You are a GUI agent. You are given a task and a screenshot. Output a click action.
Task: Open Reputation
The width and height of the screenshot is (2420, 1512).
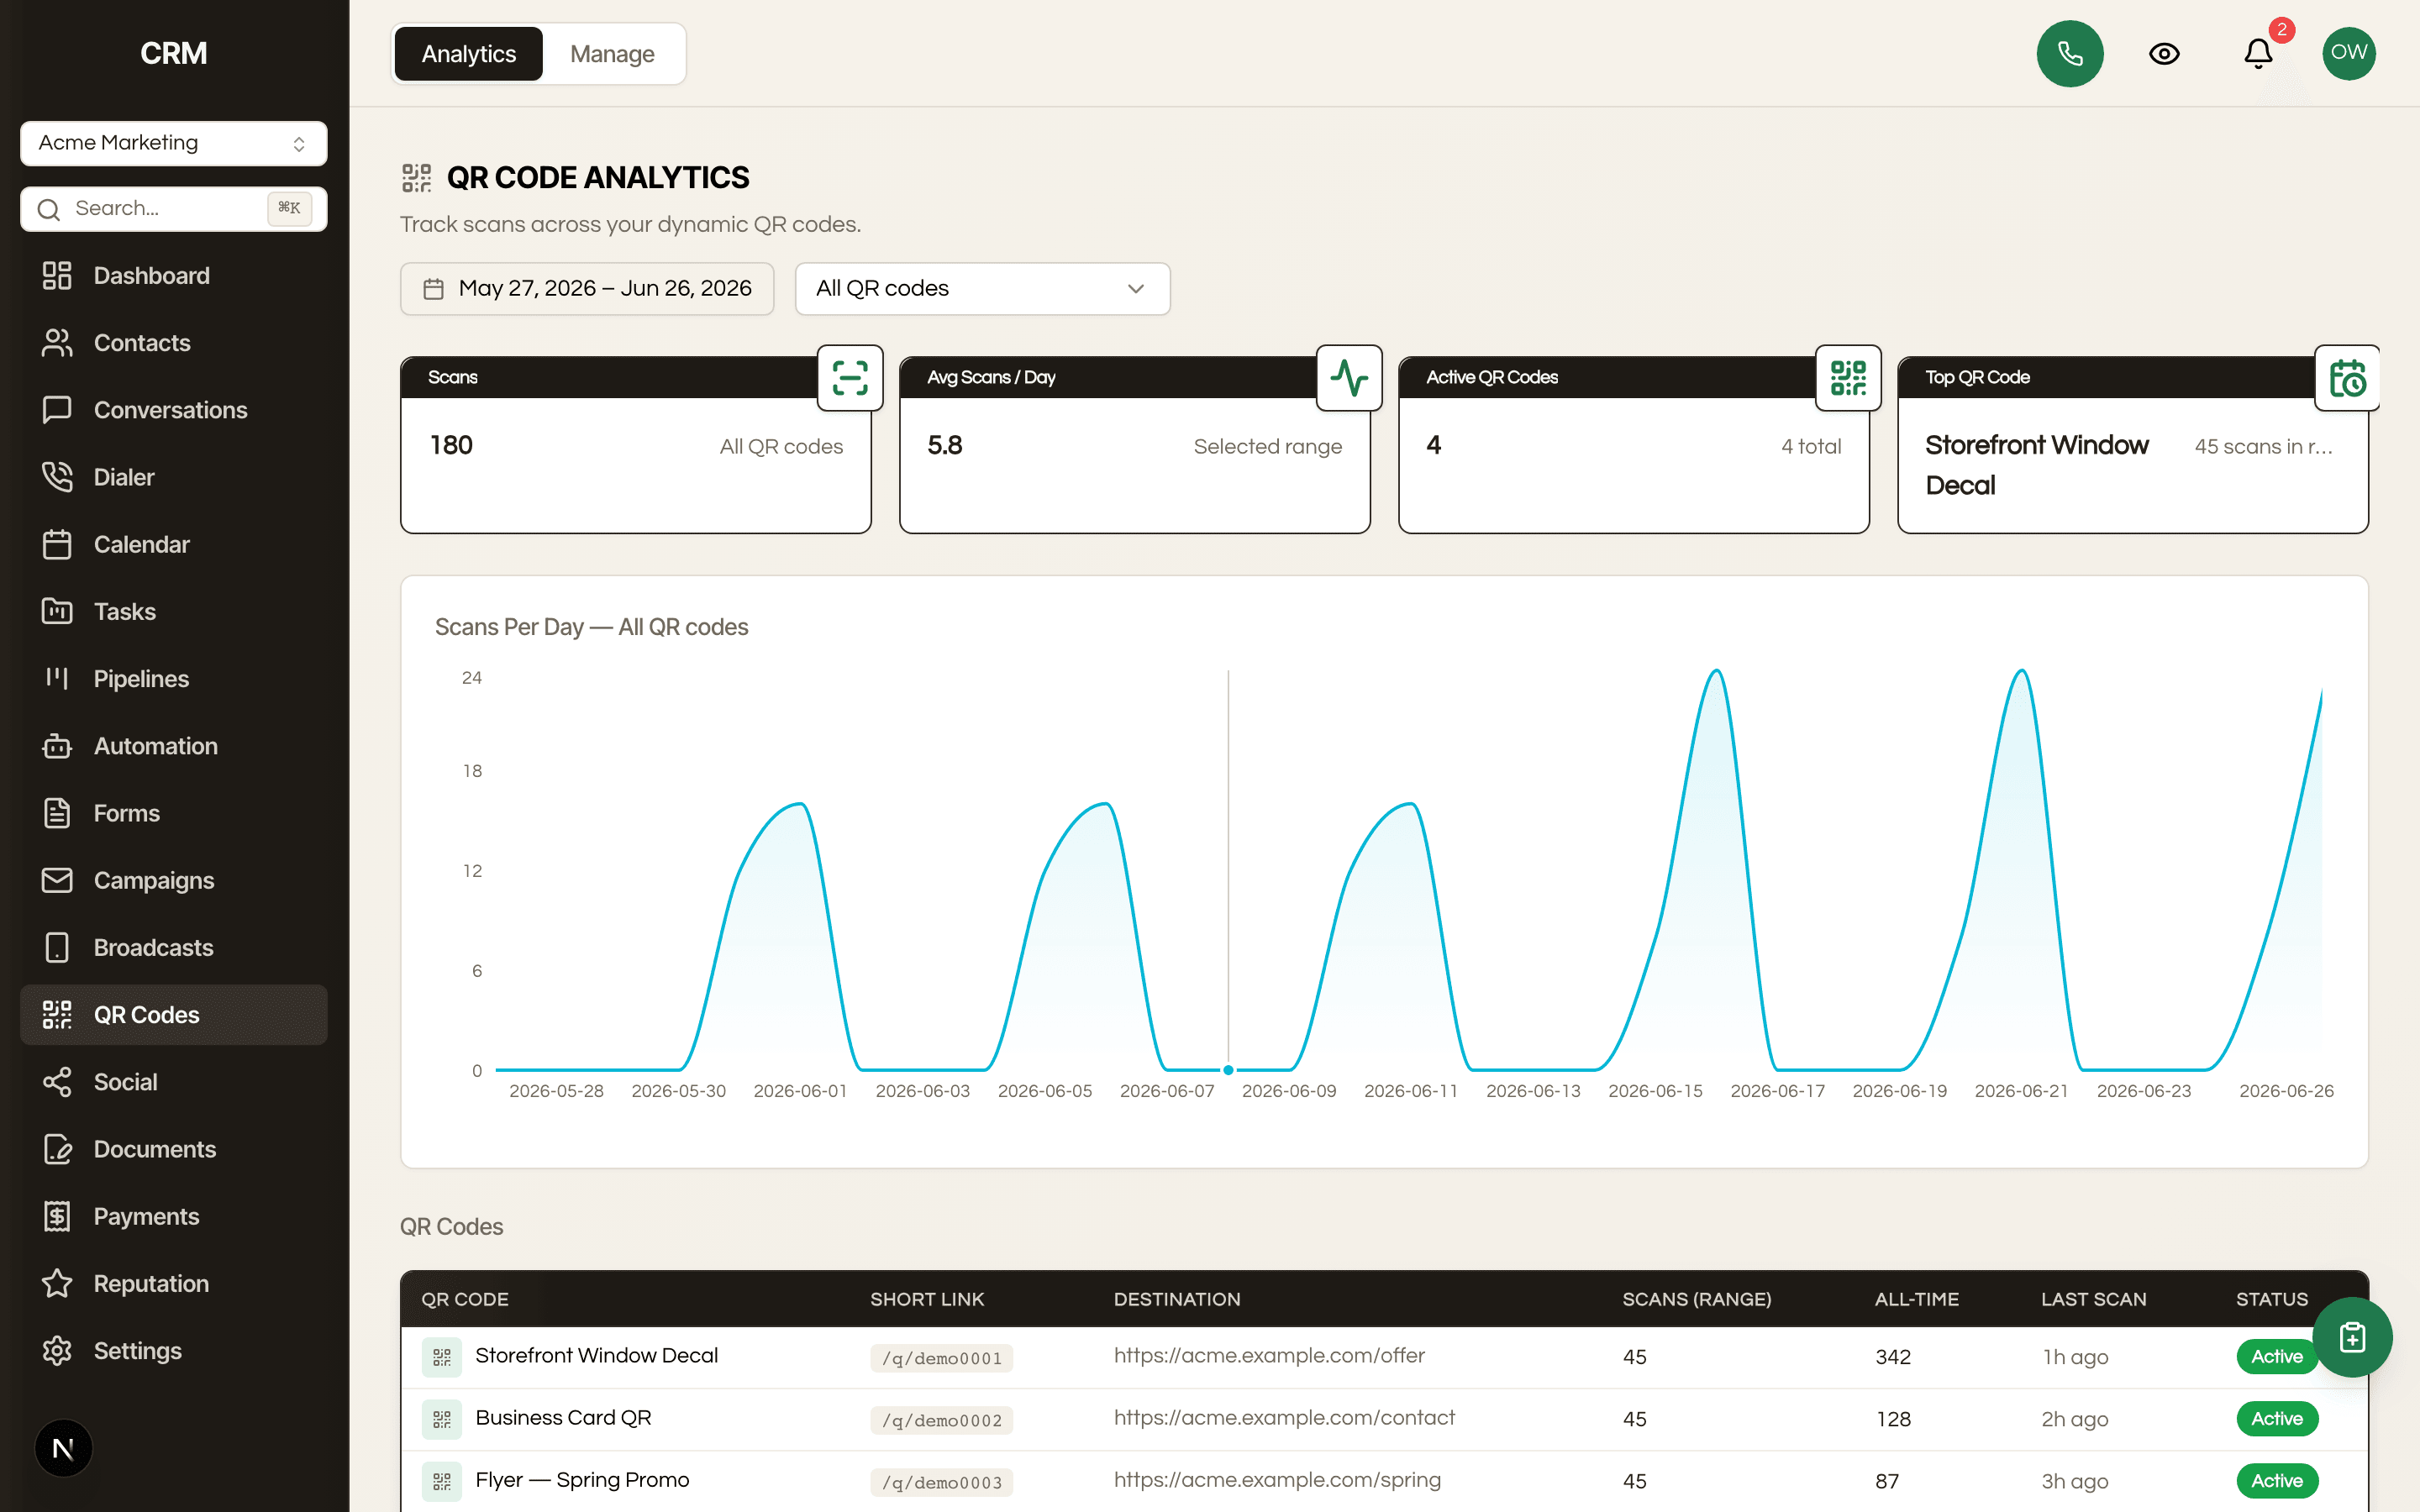pyautogui.click(x=173, y=1283)
